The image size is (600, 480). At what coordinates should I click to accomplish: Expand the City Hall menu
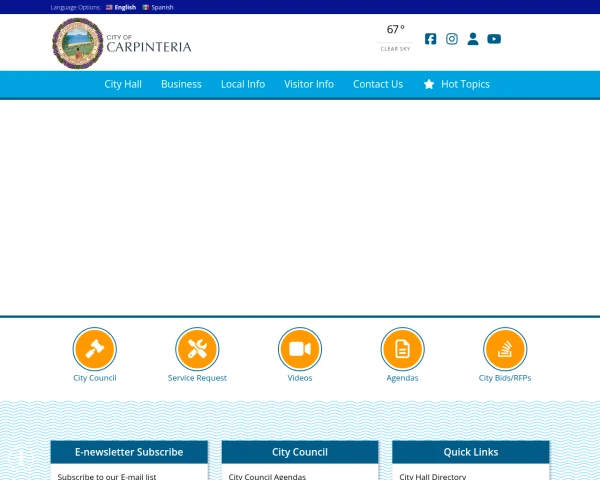point(123,84)
